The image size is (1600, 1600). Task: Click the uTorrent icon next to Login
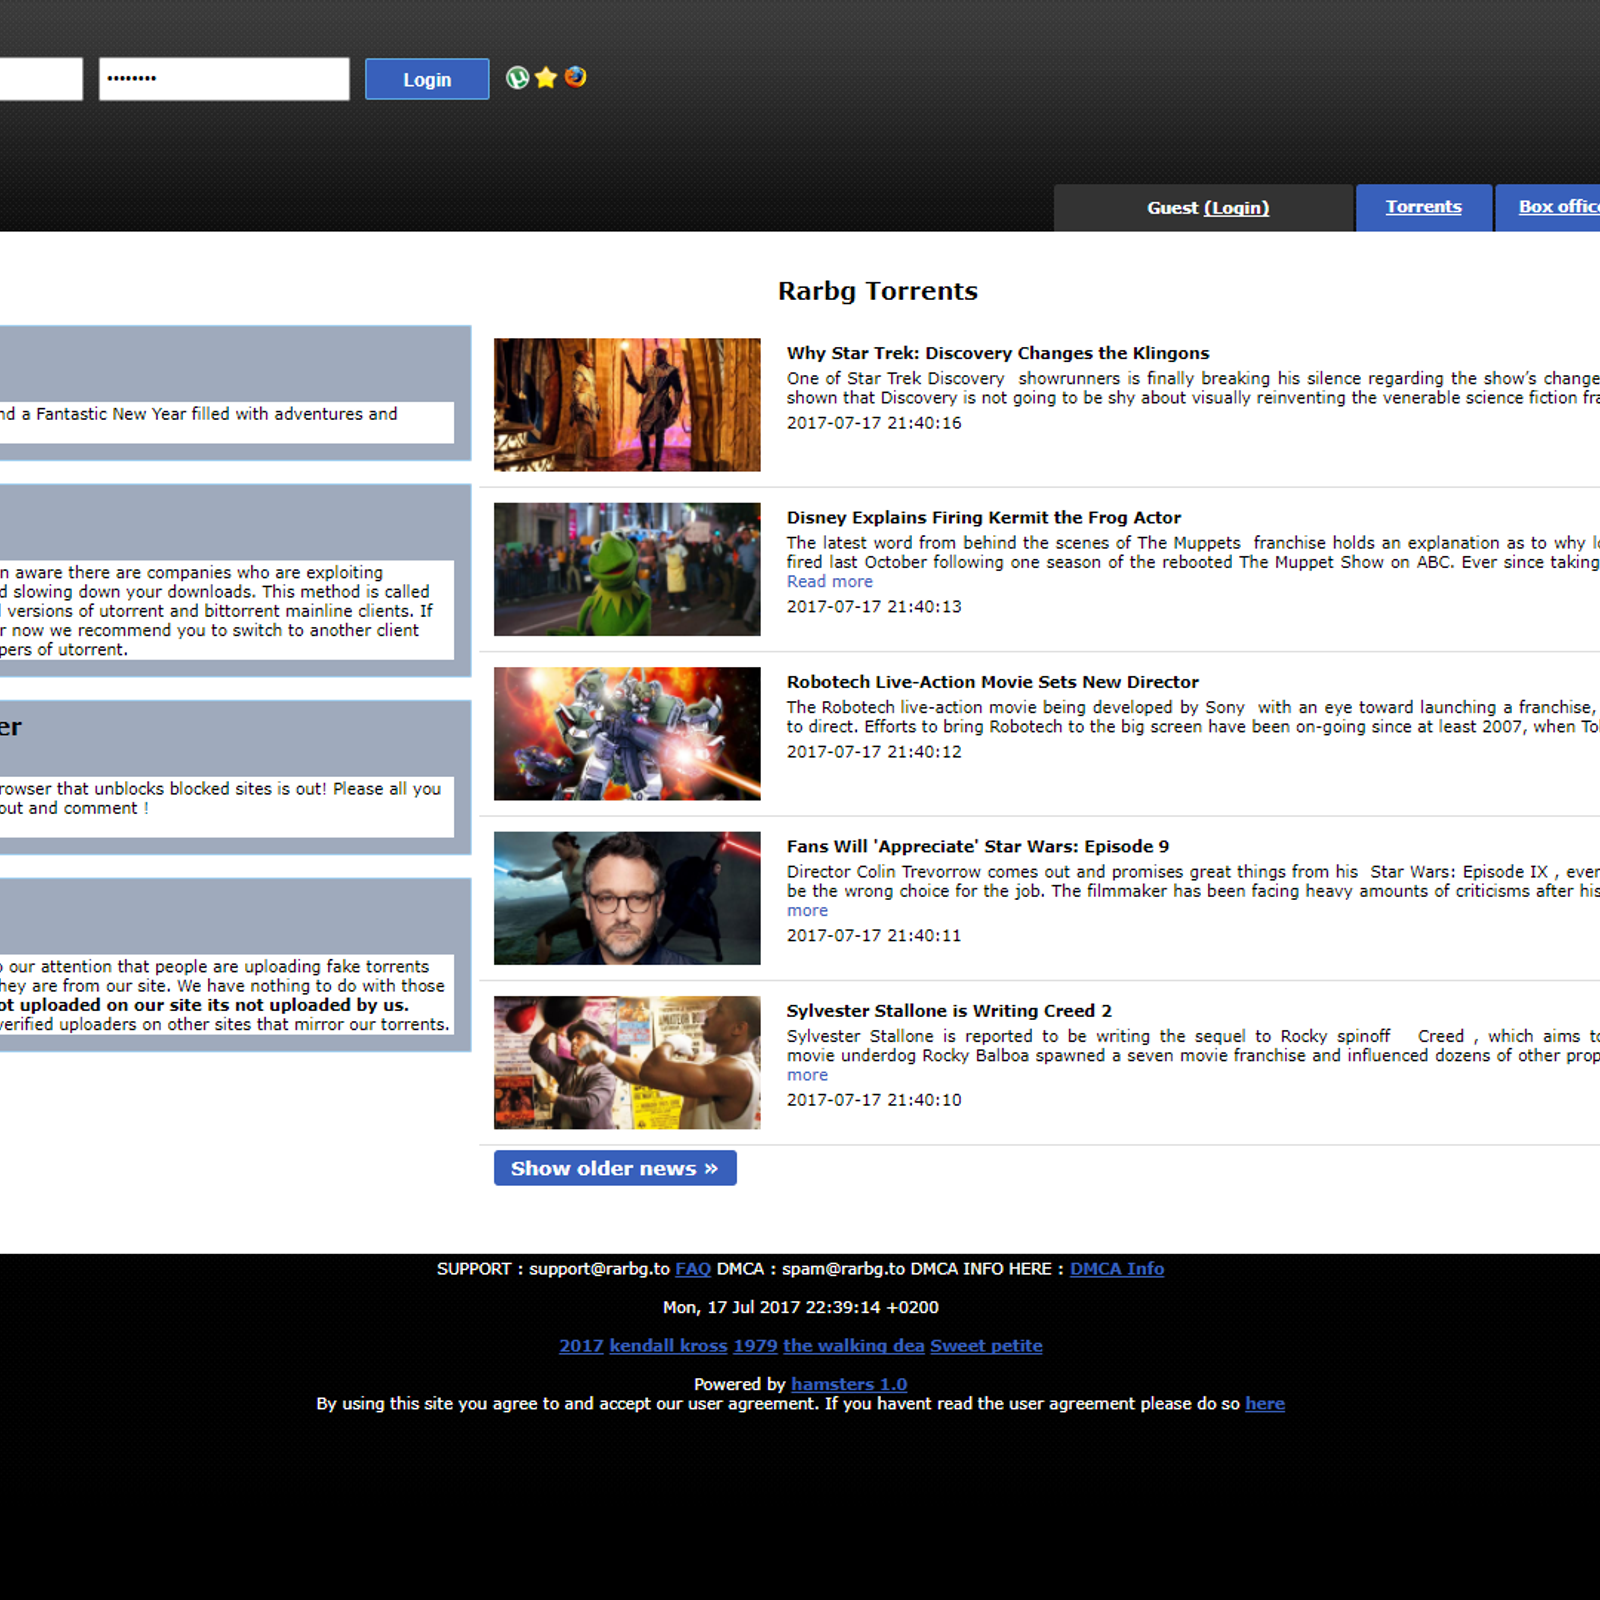(x=517, y=78)
